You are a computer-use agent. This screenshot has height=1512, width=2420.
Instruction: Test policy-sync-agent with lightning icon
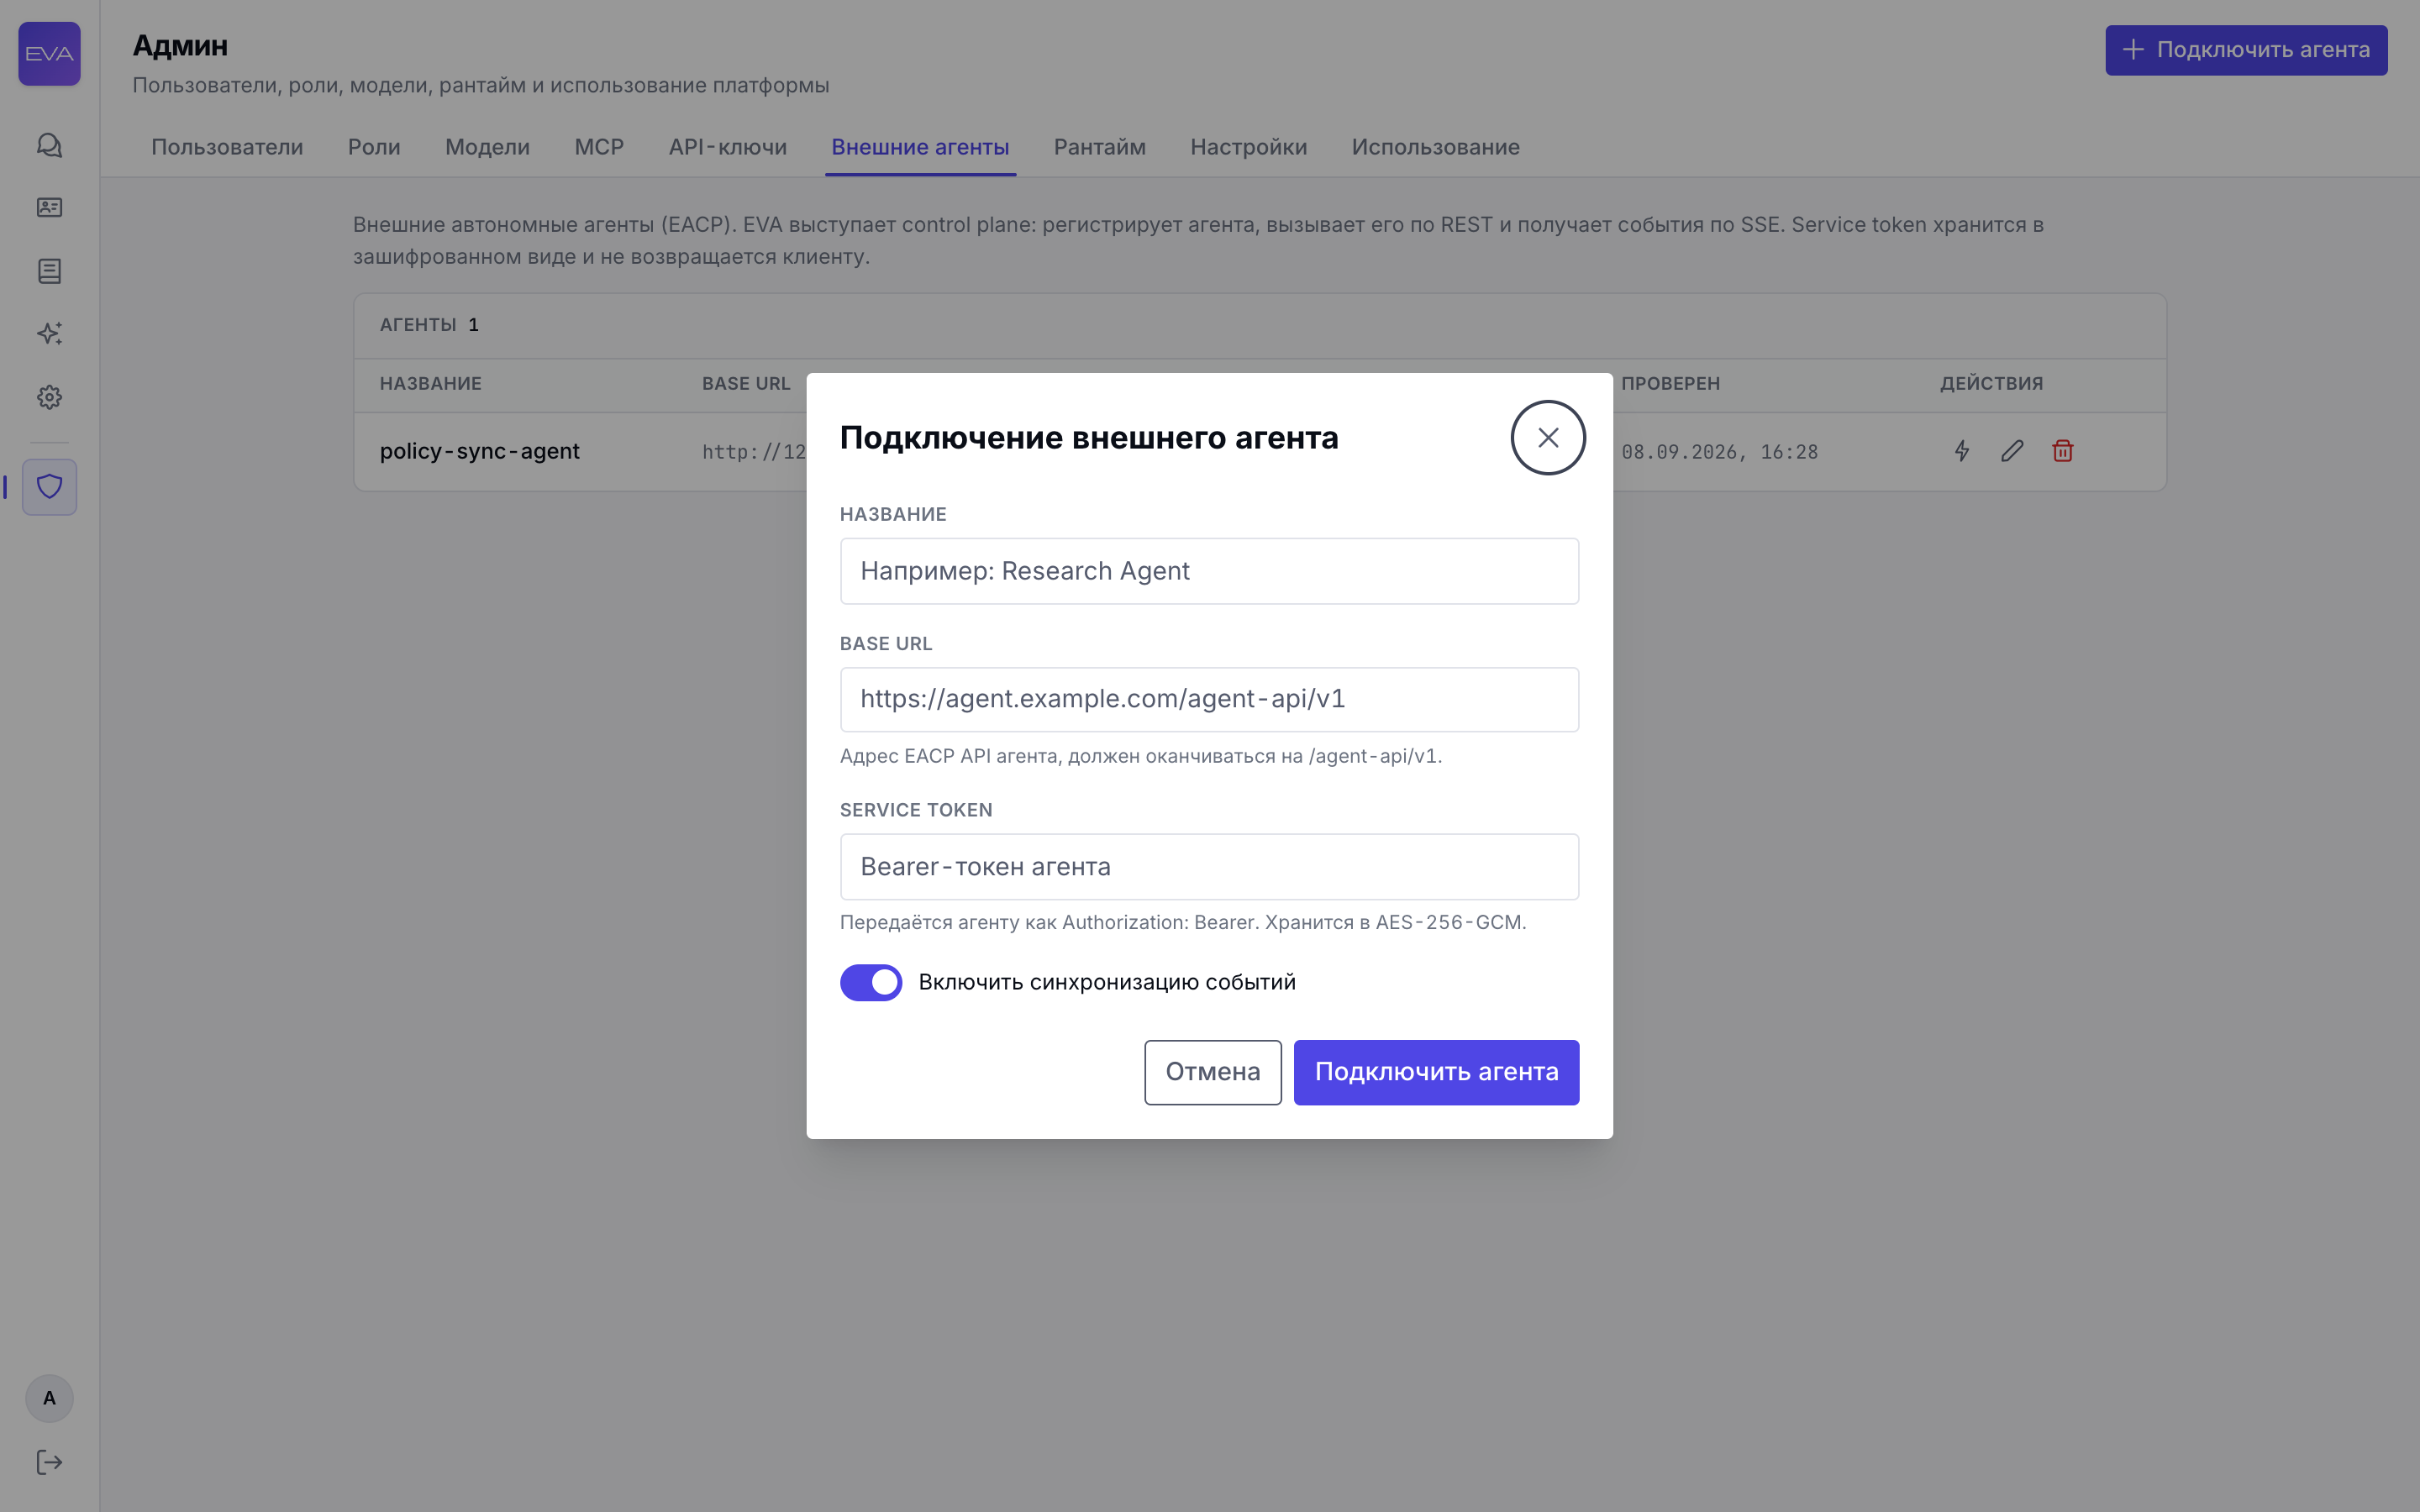(1962, 451)
